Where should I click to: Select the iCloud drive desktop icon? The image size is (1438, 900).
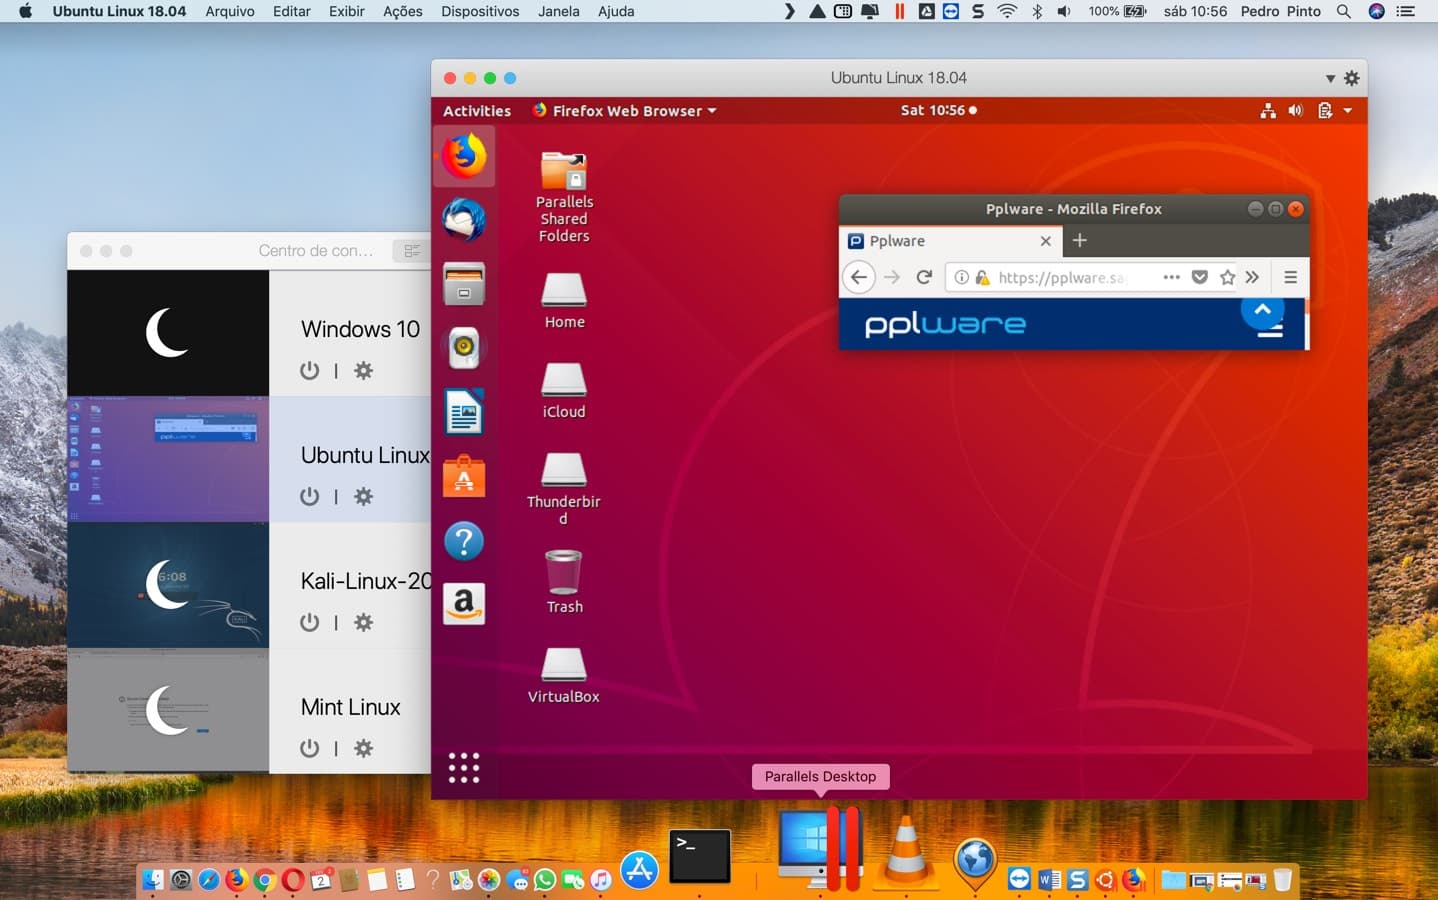[x=564, y=390]
